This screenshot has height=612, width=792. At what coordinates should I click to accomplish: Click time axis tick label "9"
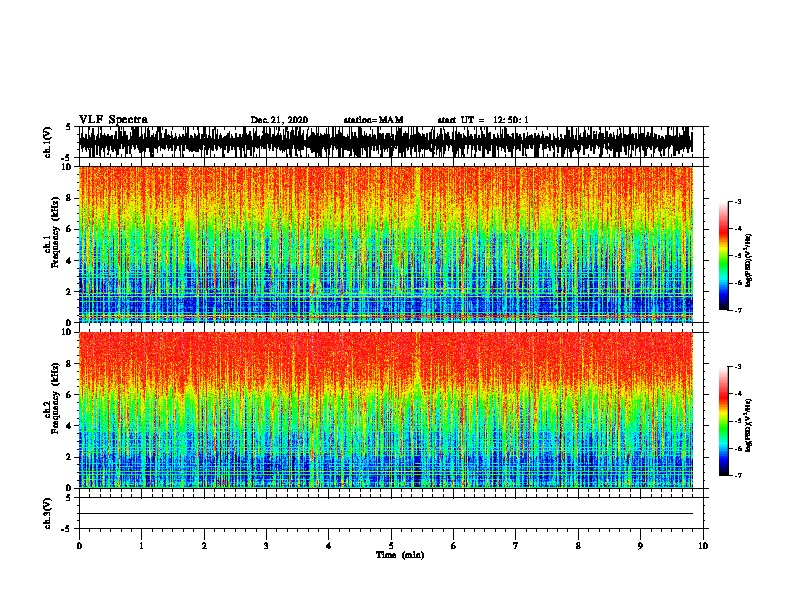pyautogui.click(x=640, y=546)
